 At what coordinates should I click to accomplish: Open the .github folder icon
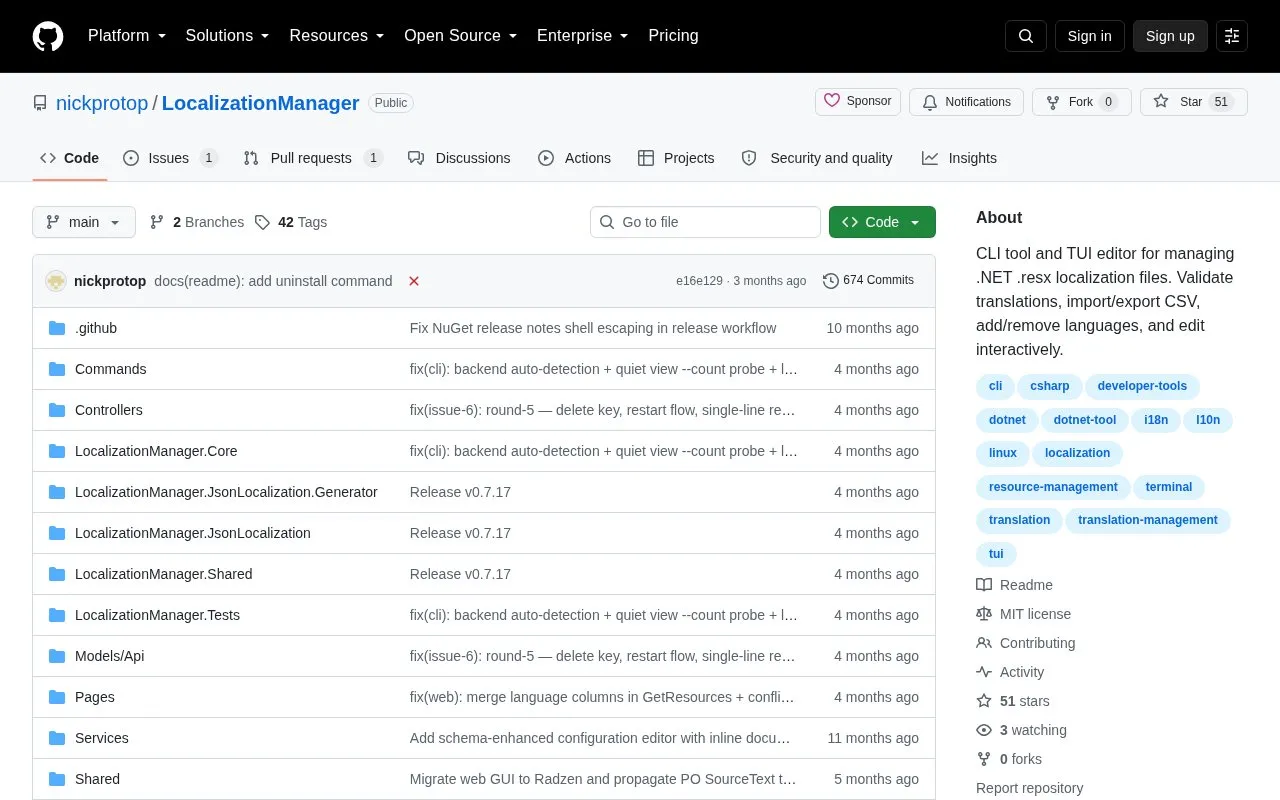pos(57,328)
